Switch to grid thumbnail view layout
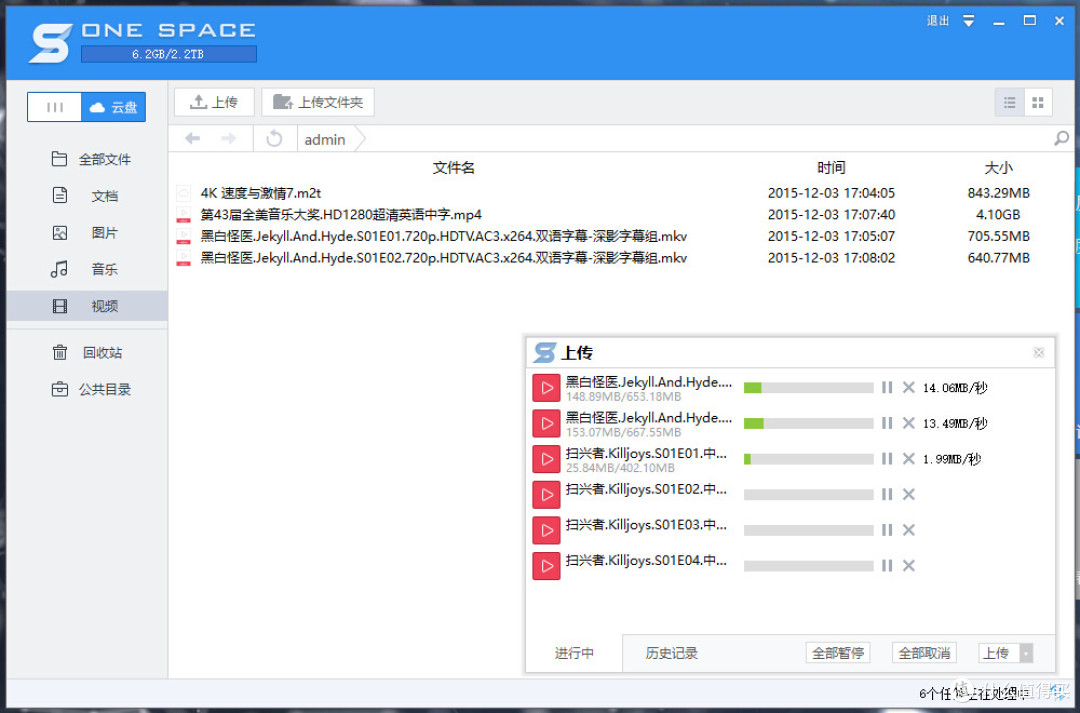This screenshot has height=713, width=1080. pyautogui.click(x=1038, y=103)
